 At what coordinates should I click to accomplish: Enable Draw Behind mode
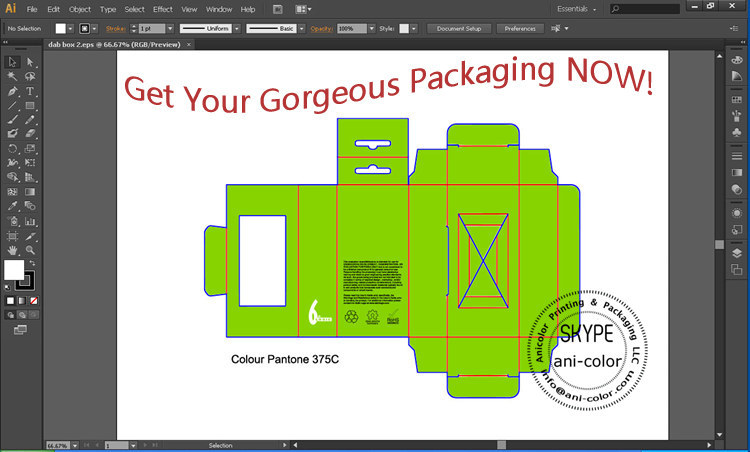(x=22, y=315)
